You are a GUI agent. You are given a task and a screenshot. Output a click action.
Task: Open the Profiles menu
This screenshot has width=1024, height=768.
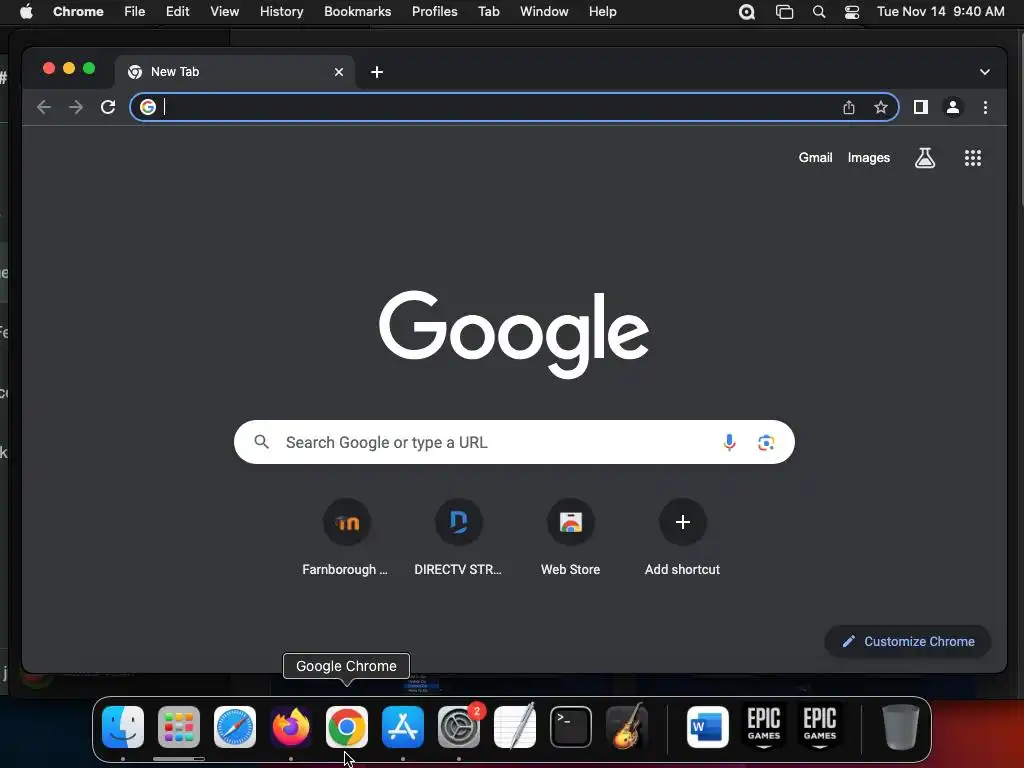click(434, 12)
